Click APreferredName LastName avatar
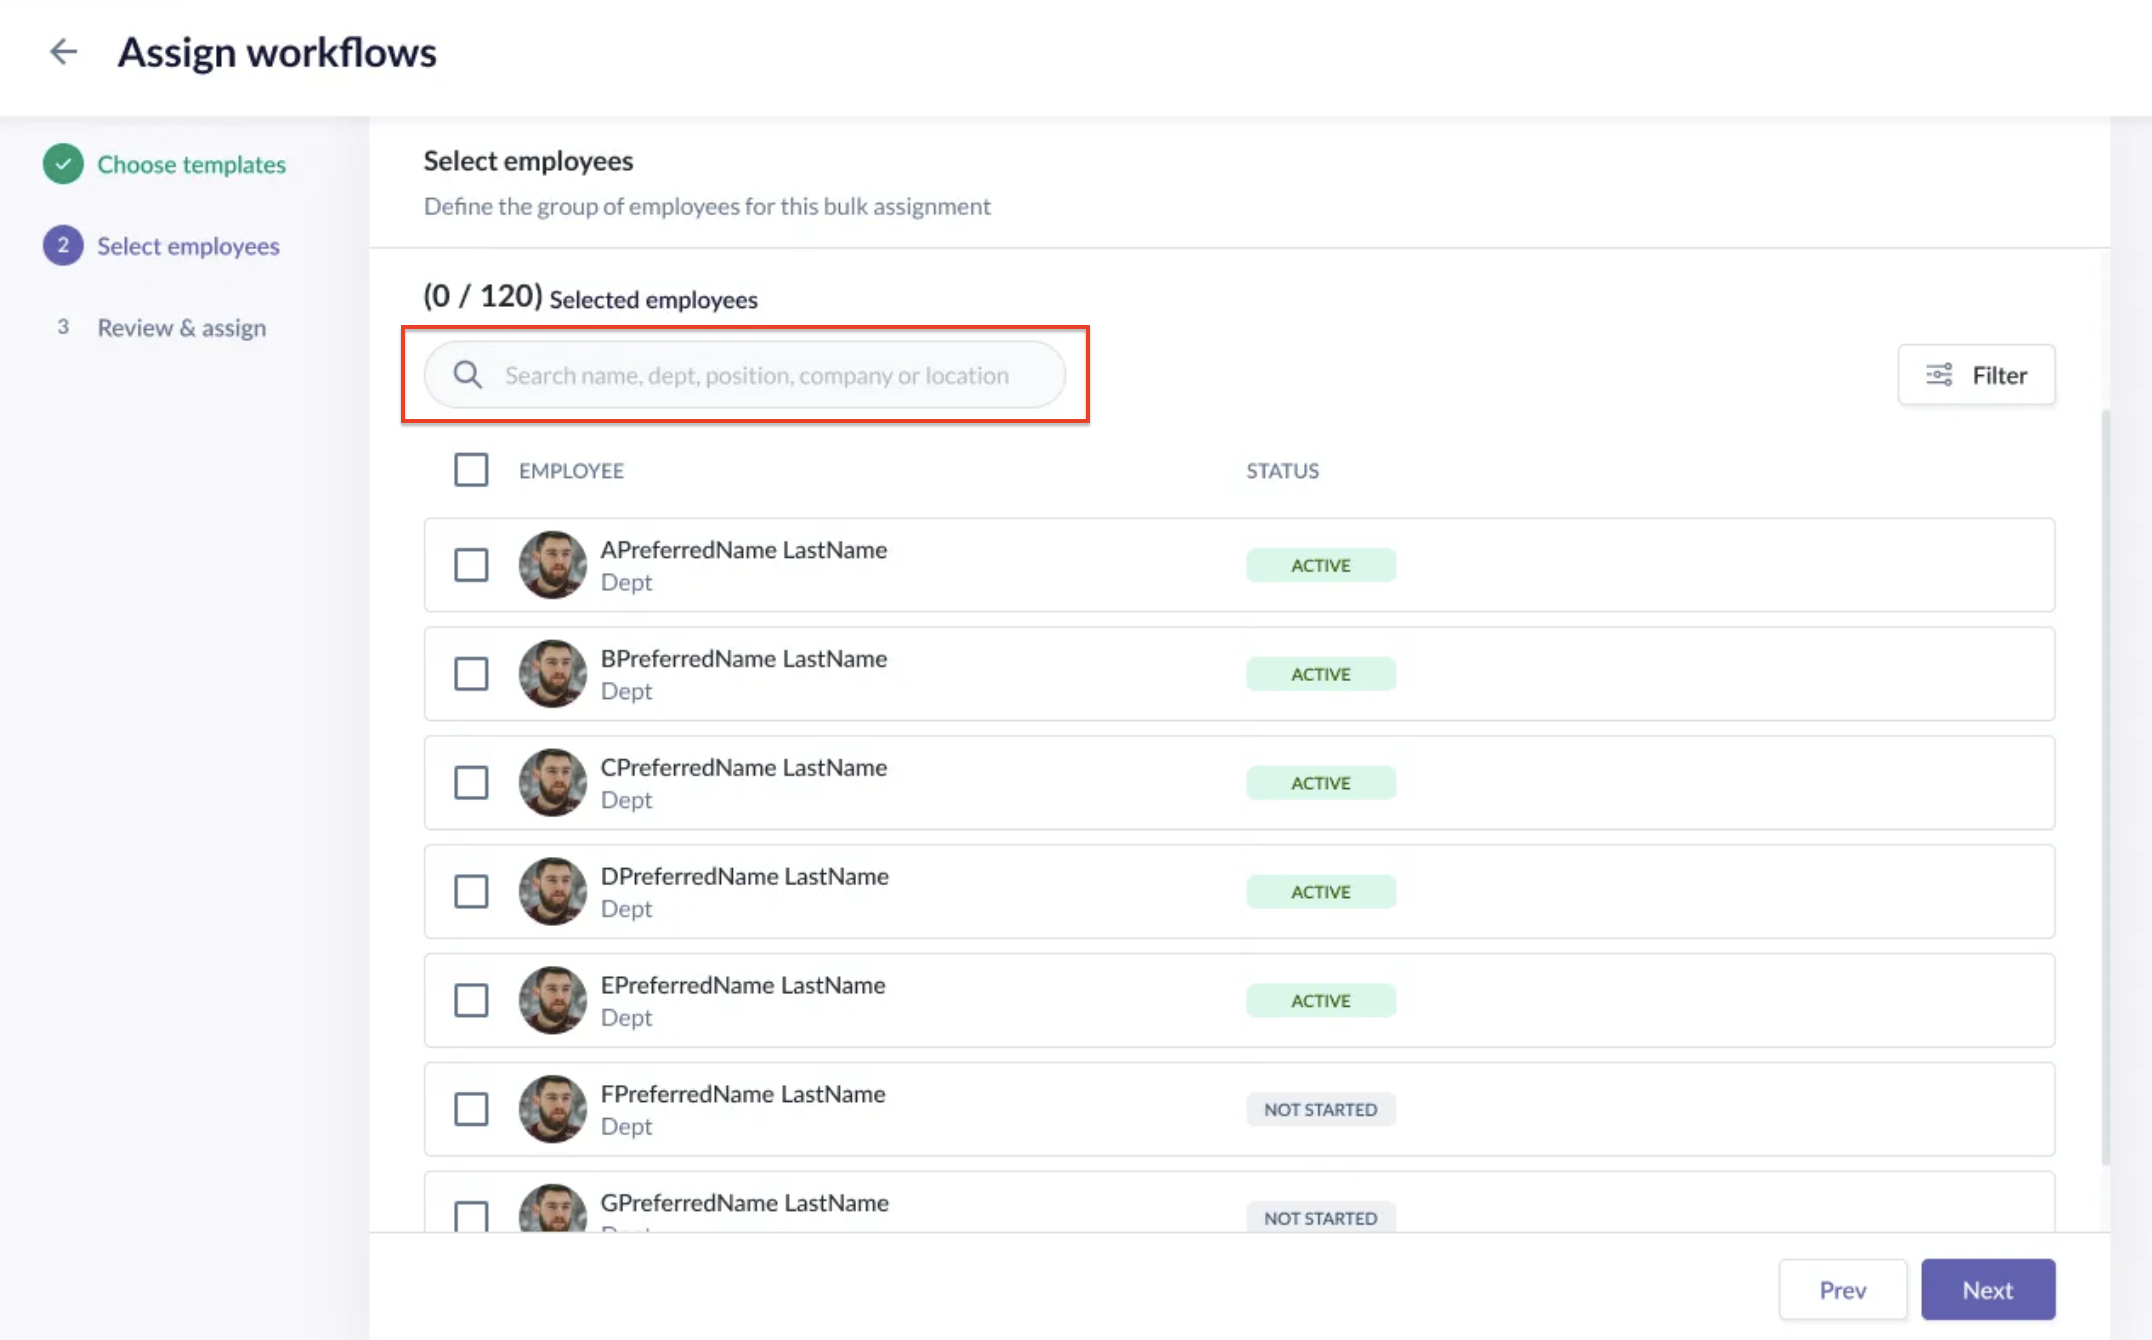Viewport: 2152px width, 1340px height. [x=552, y=565]
